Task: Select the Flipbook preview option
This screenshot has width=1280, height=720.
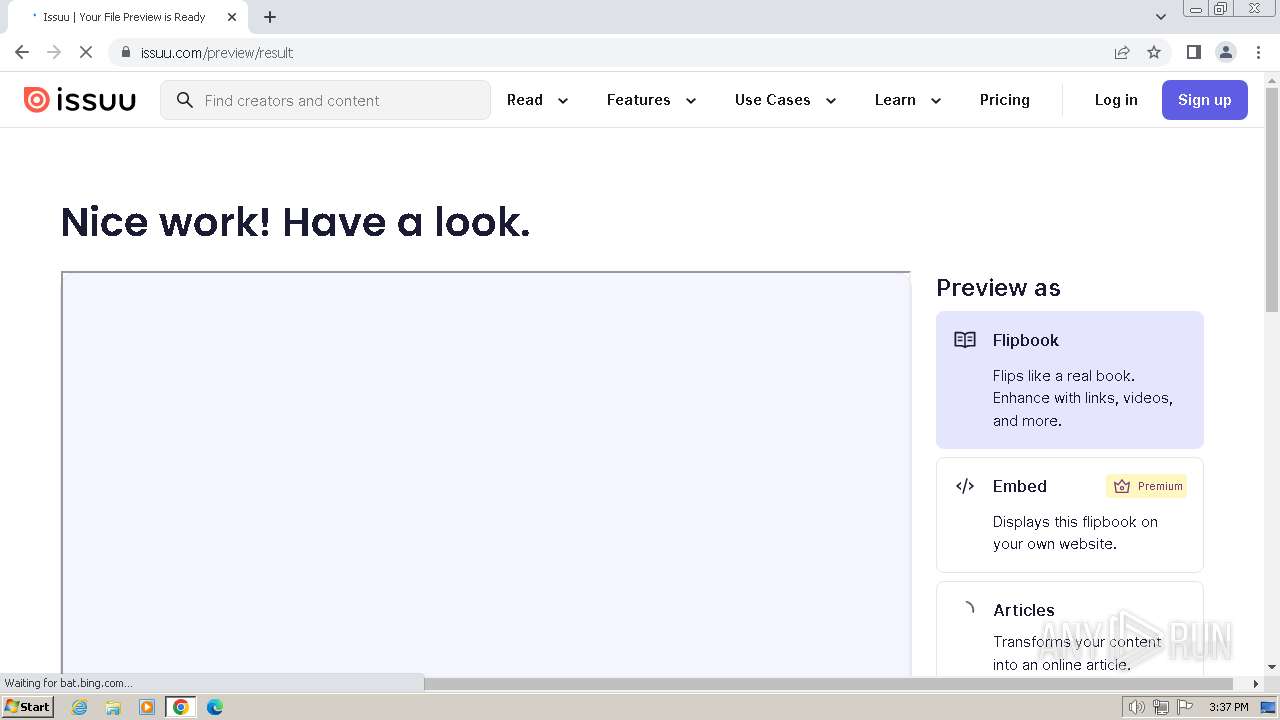Action: click(1070, 380)
